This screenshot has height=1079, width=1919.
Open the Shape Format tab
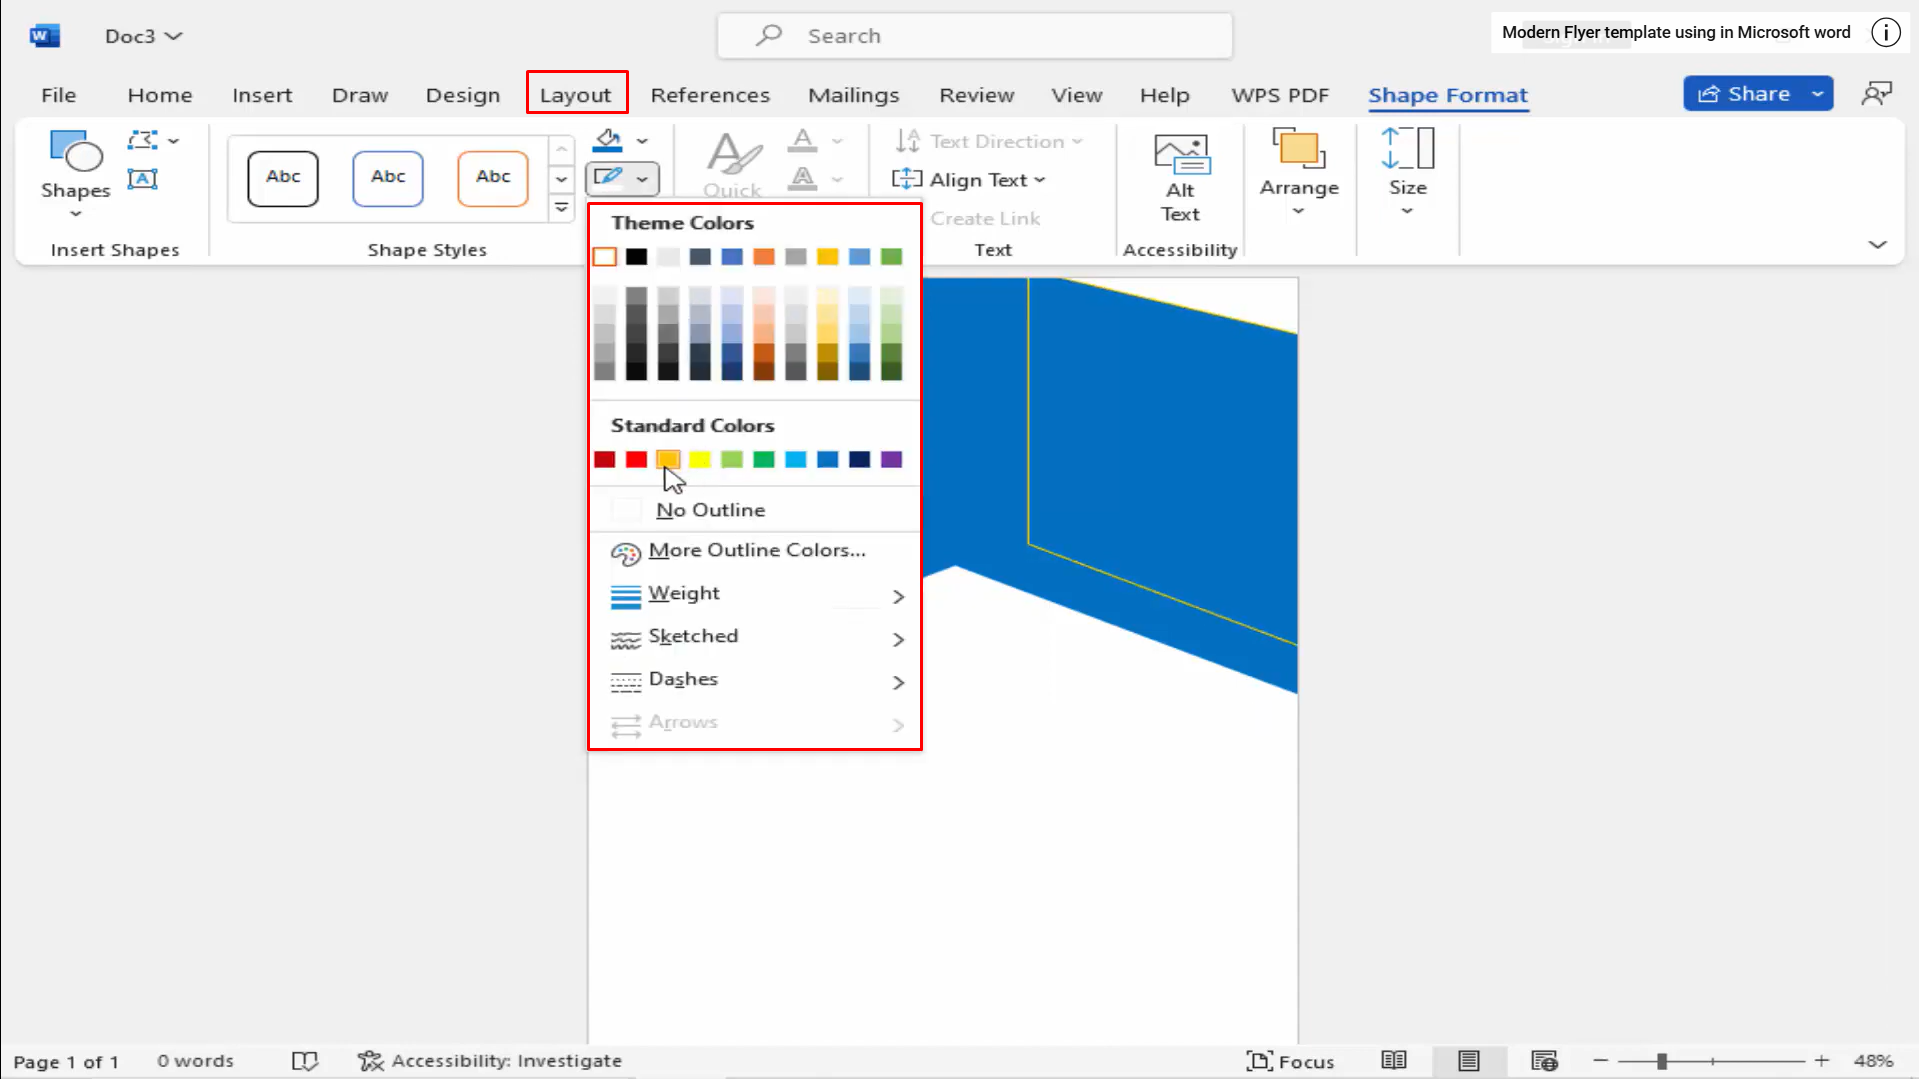click(1448, 95)
